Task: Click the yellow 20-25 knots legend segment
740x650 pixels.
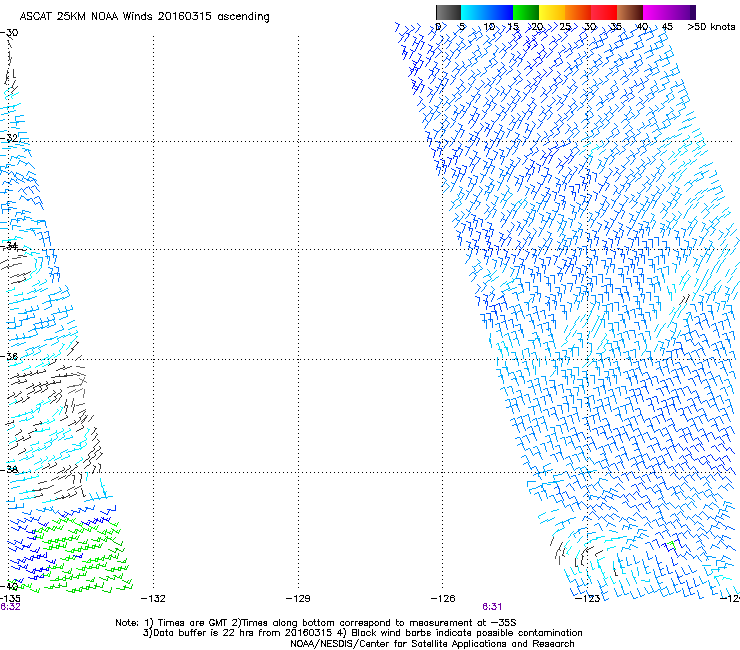Action: [552, 12]
